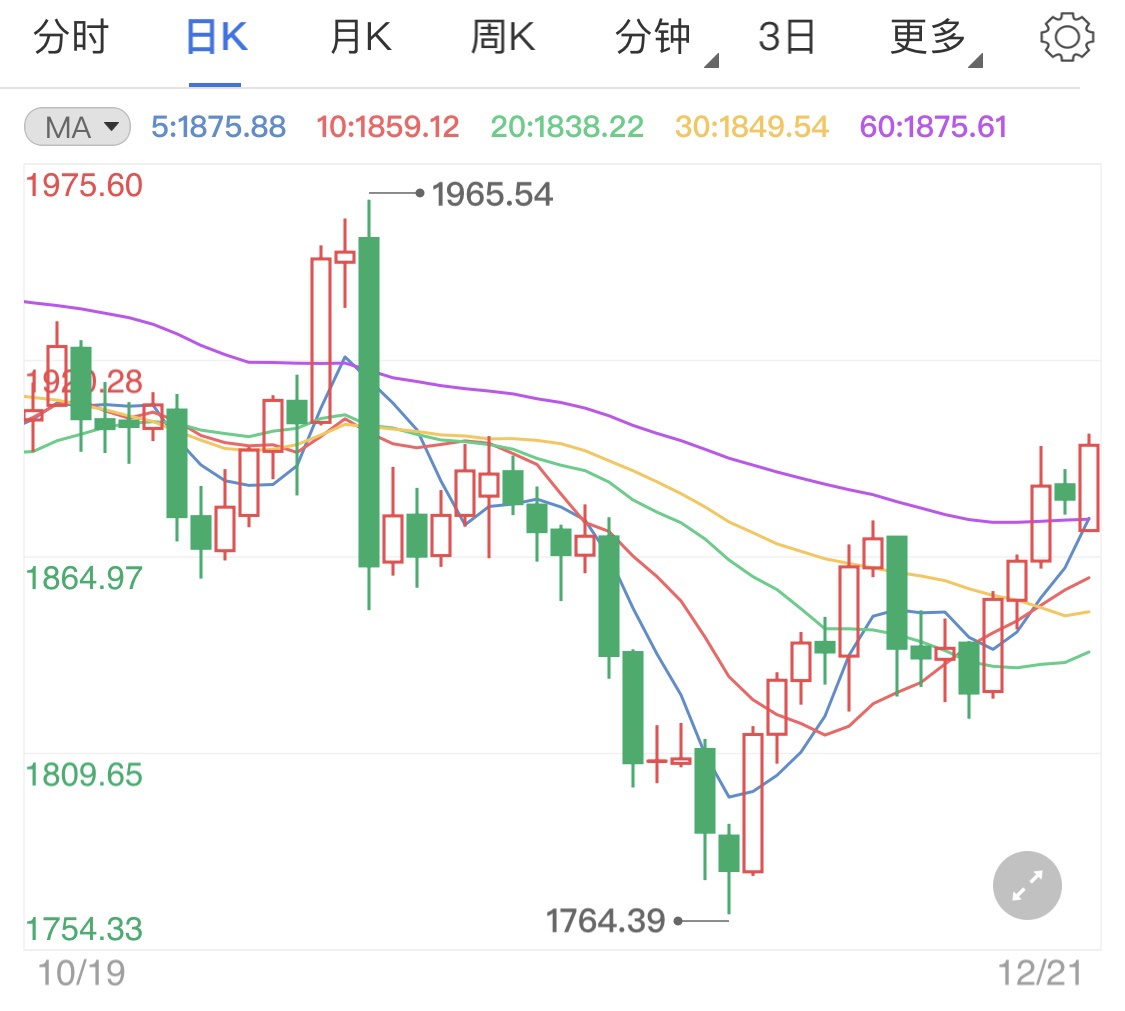The width and height of the screenshot is (1125, 1011).
Task: Click the purple MA60 value 1875.61
Action: point(933,127)
